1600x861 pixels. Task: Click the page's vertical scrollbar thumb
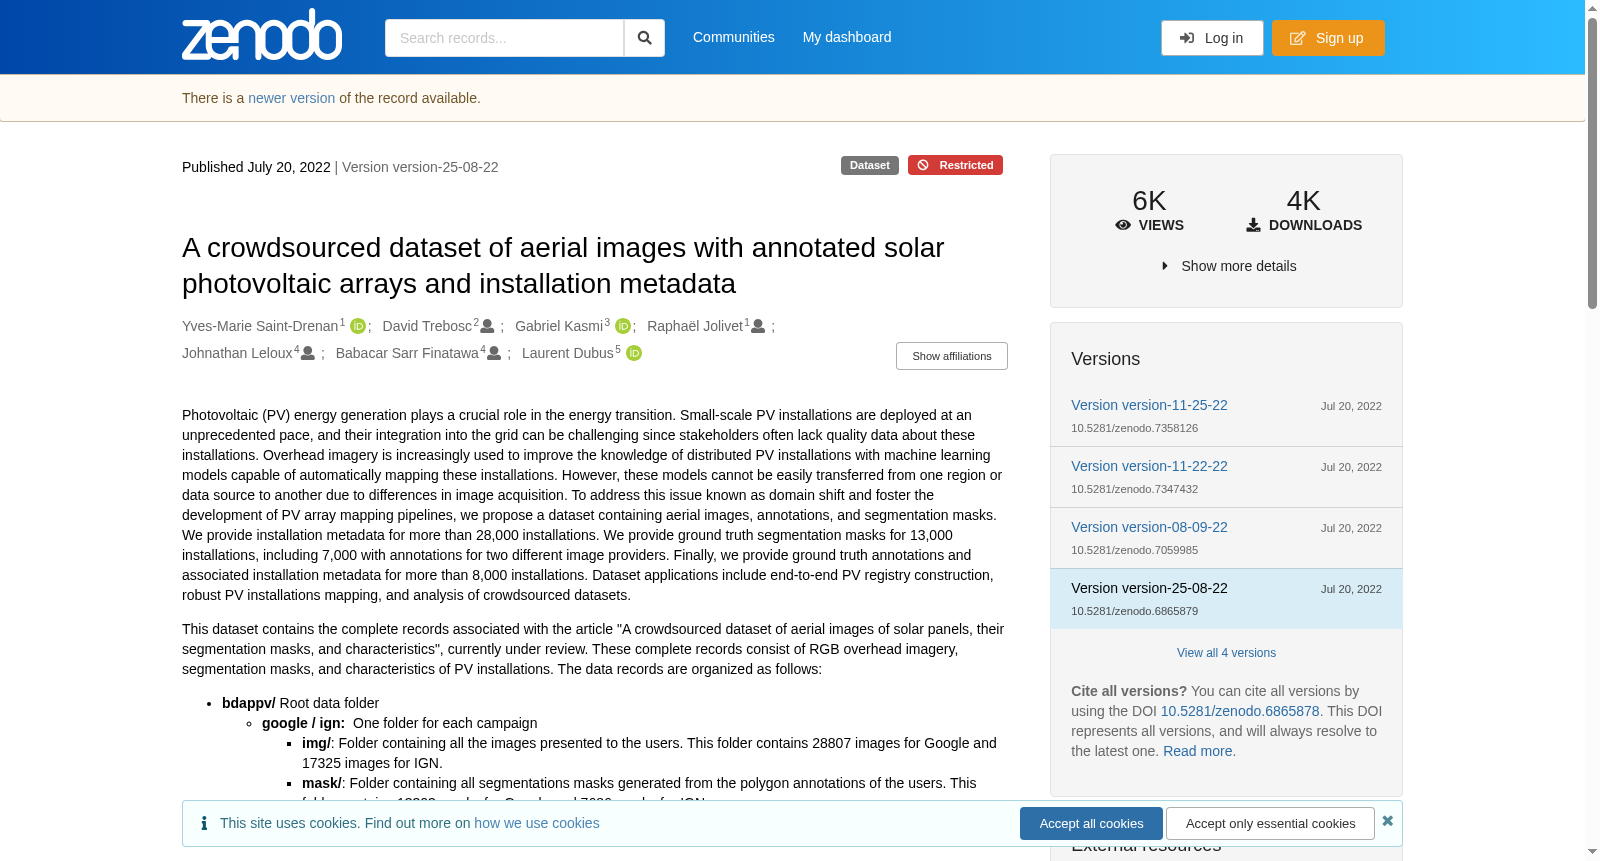1592,162
